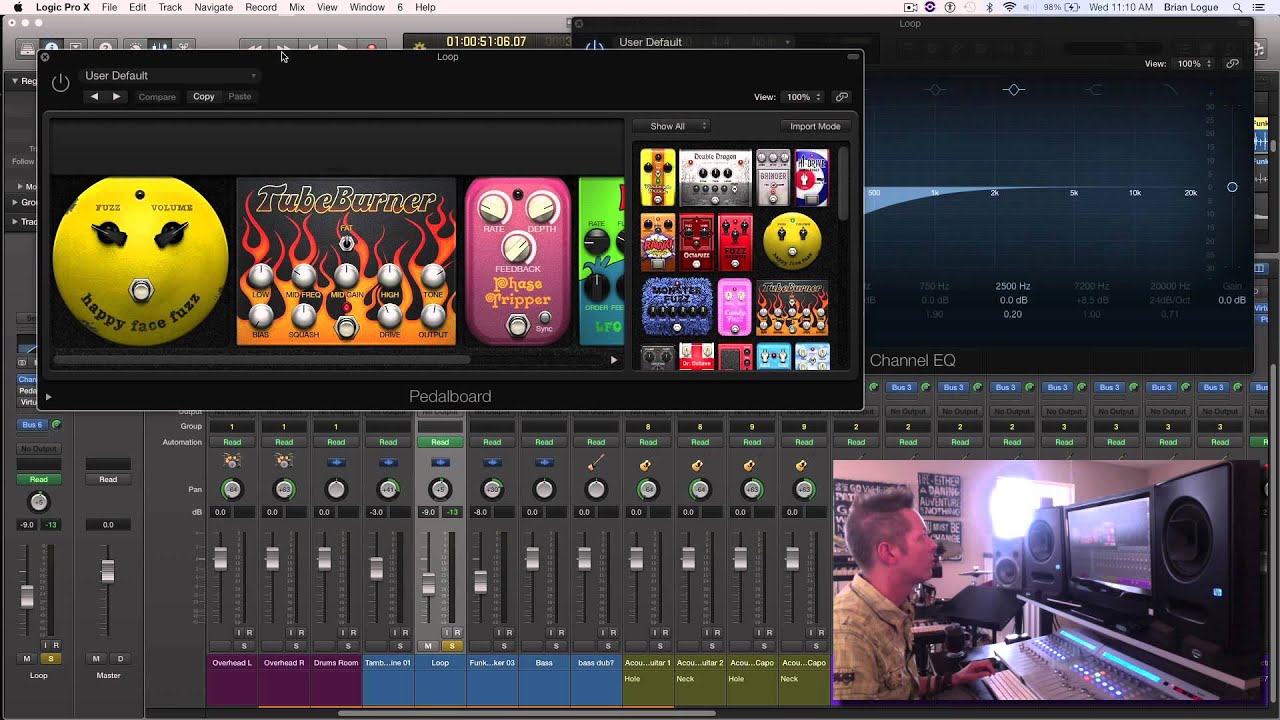Toggle Happy Face Fuzz footswitch on pedalboard
1280x720 pixels.
[141, 291]
